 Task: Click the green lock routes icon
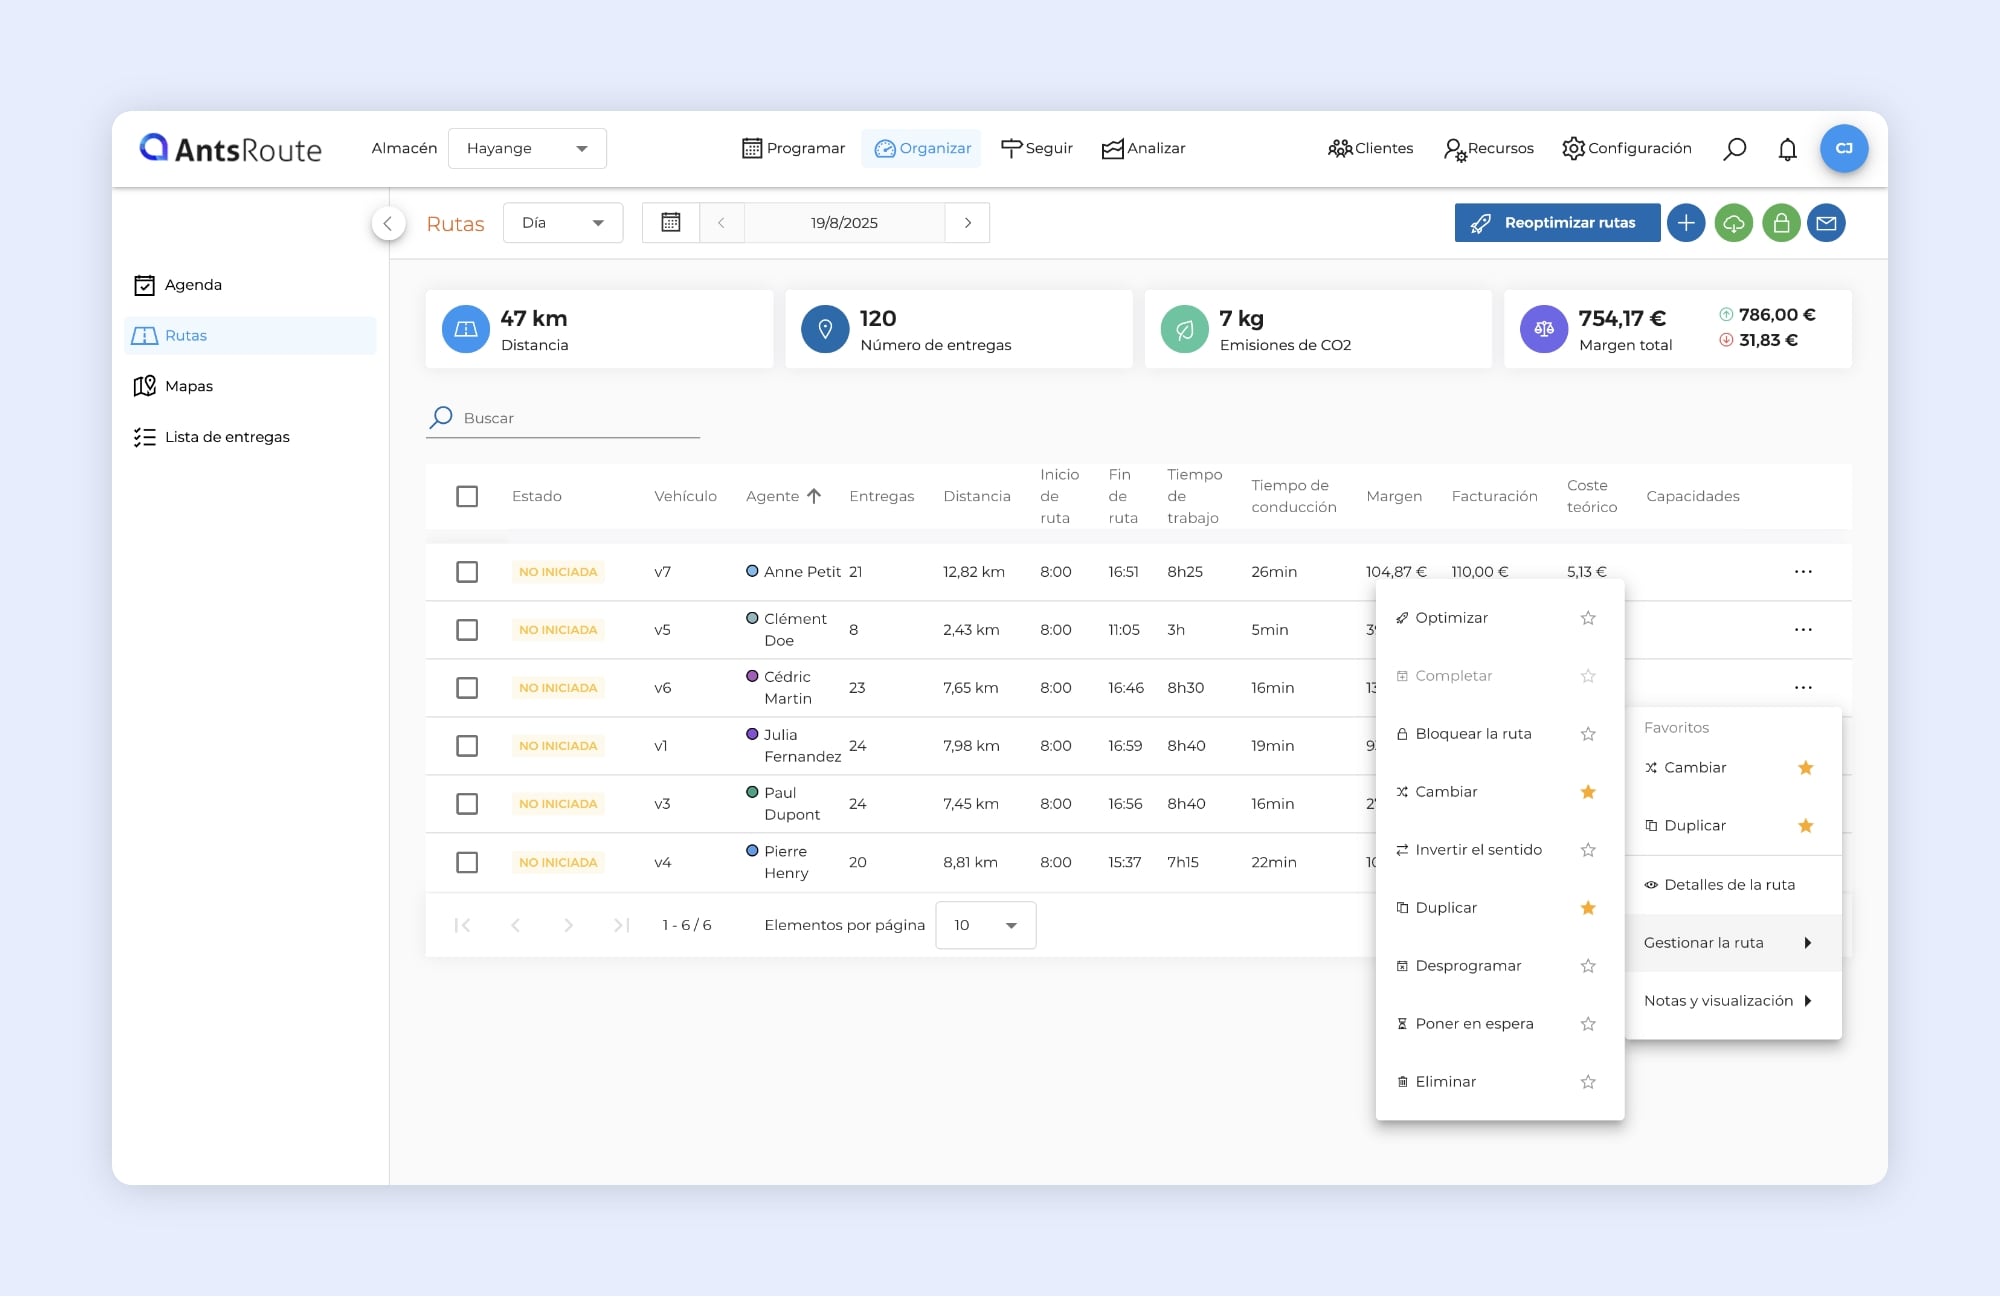pyautogui.click(x=1781, y=223)
